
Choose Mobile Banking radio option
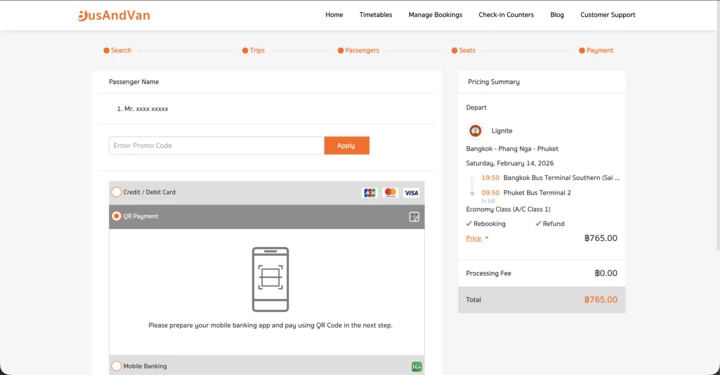pos(117,366)
